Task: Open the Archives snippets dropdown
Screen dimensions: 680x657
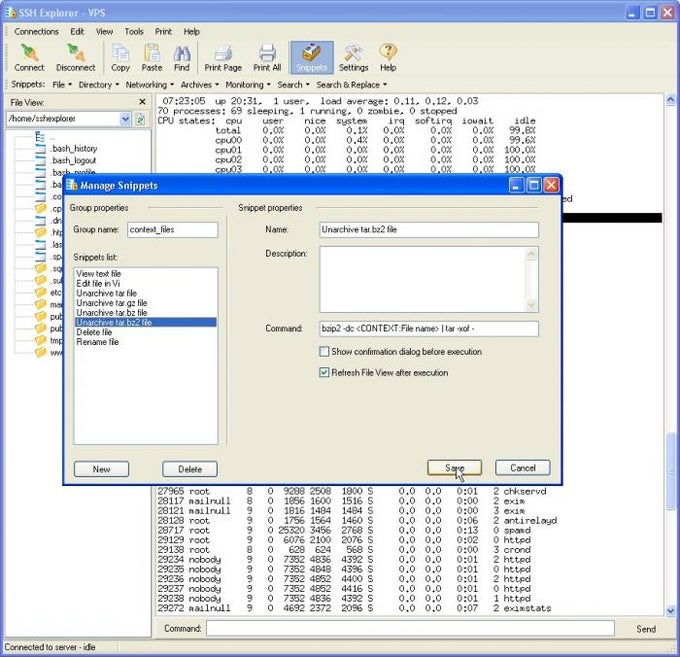Action: click(199, 85)
